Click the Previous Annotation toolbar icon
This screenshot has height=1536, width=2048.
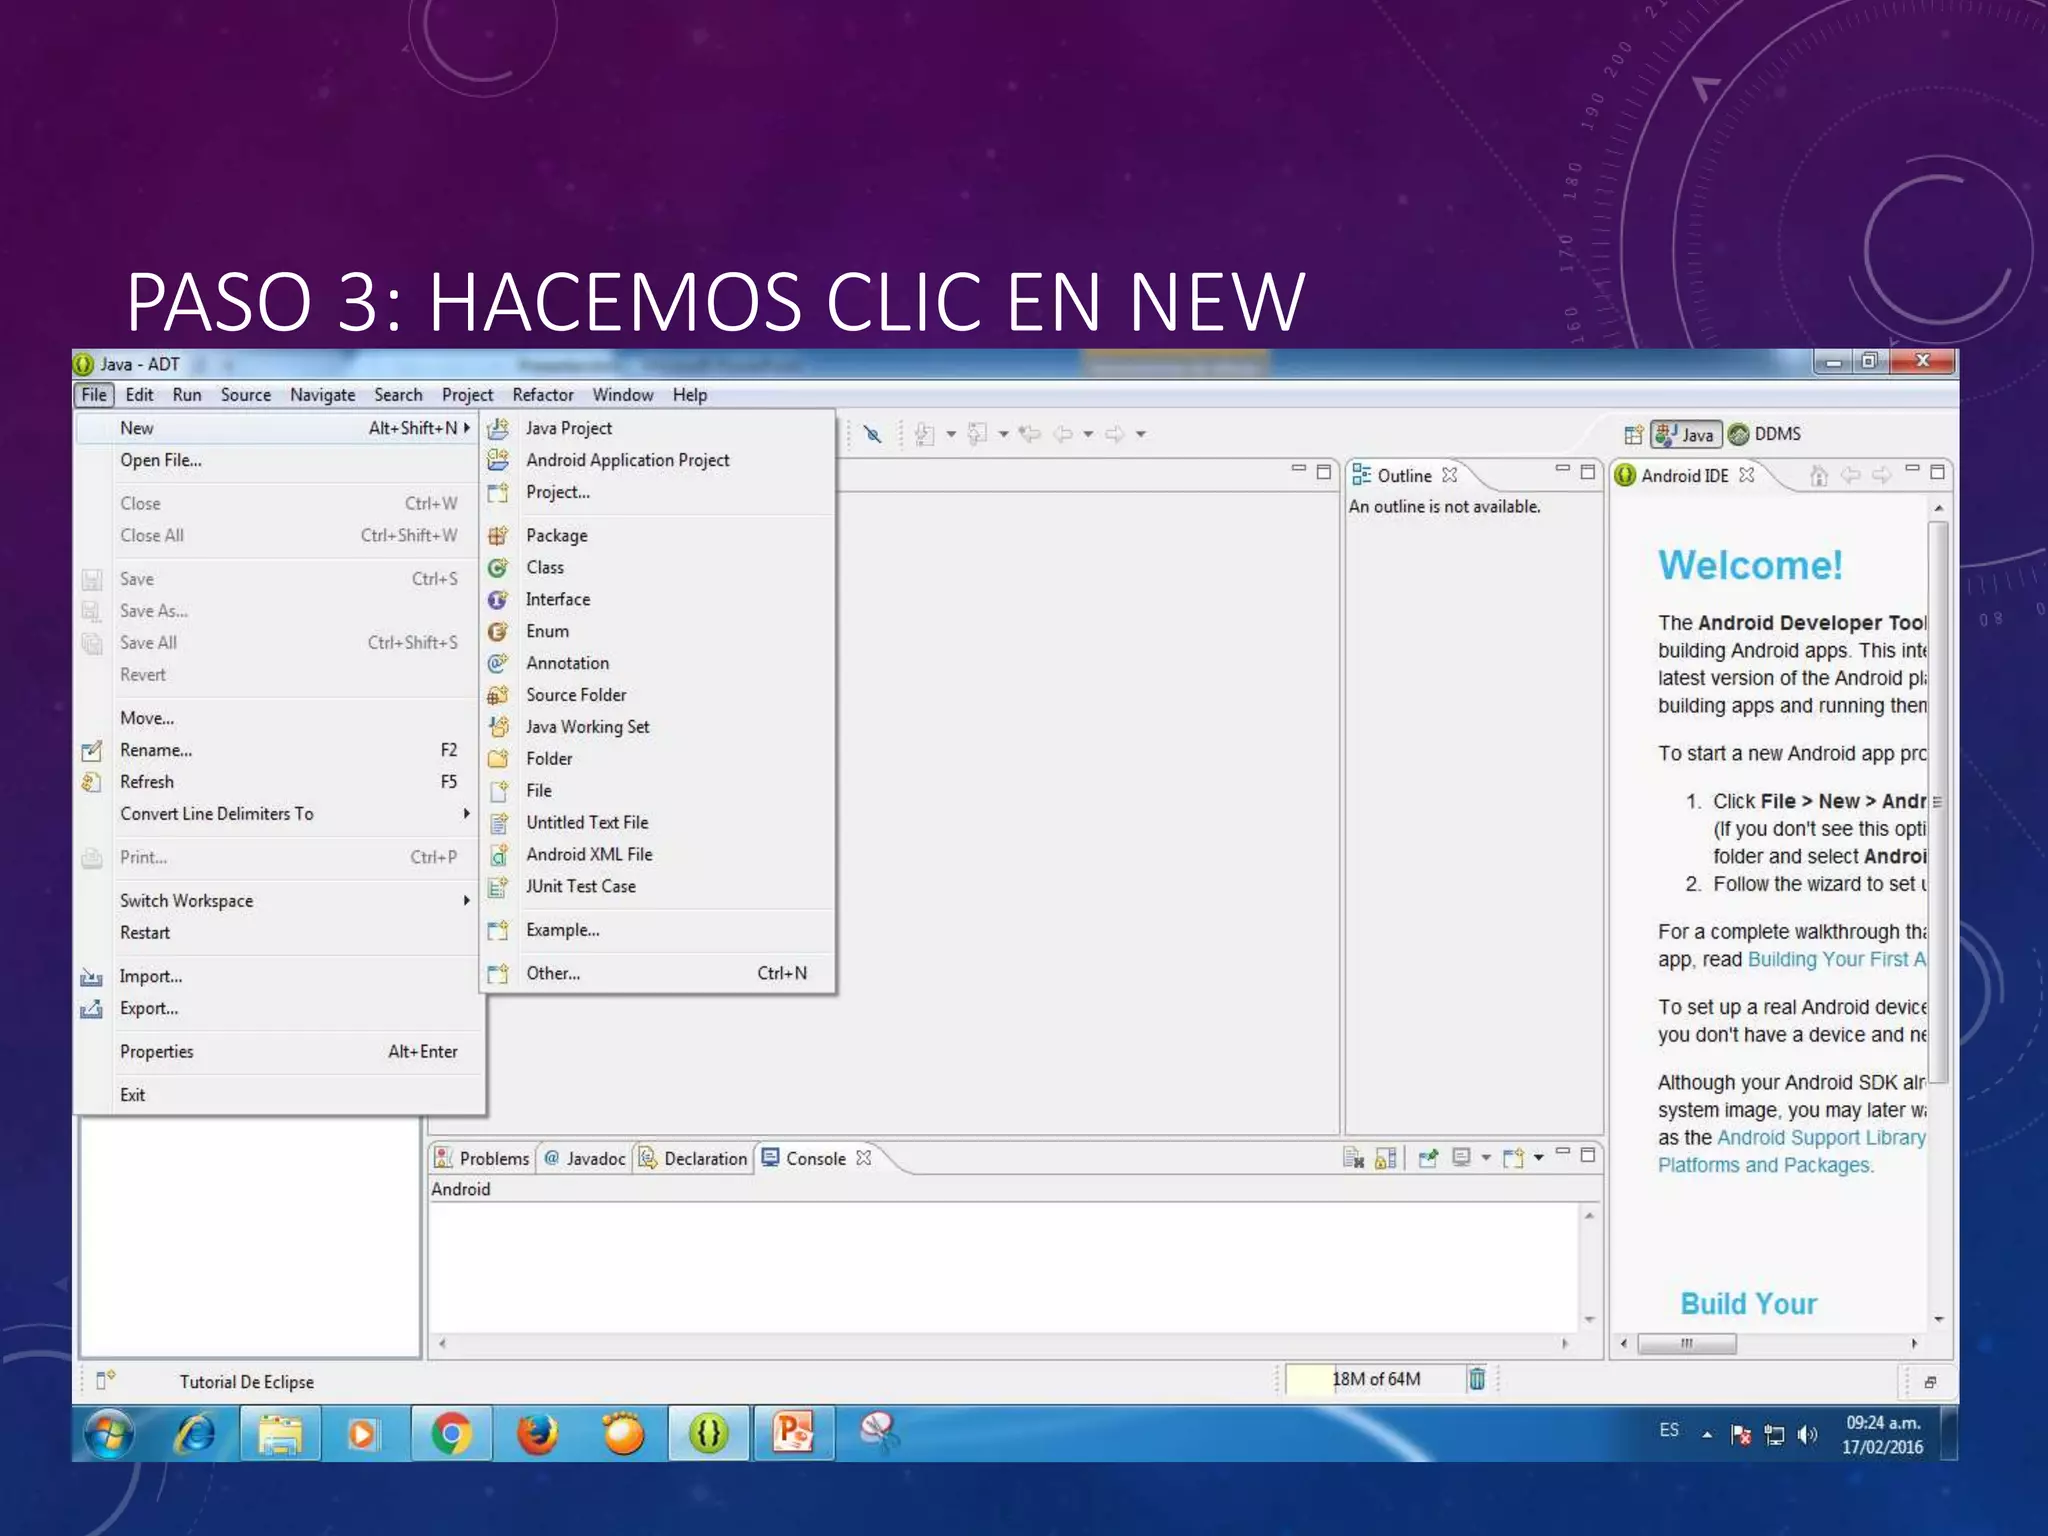[978, 434]
